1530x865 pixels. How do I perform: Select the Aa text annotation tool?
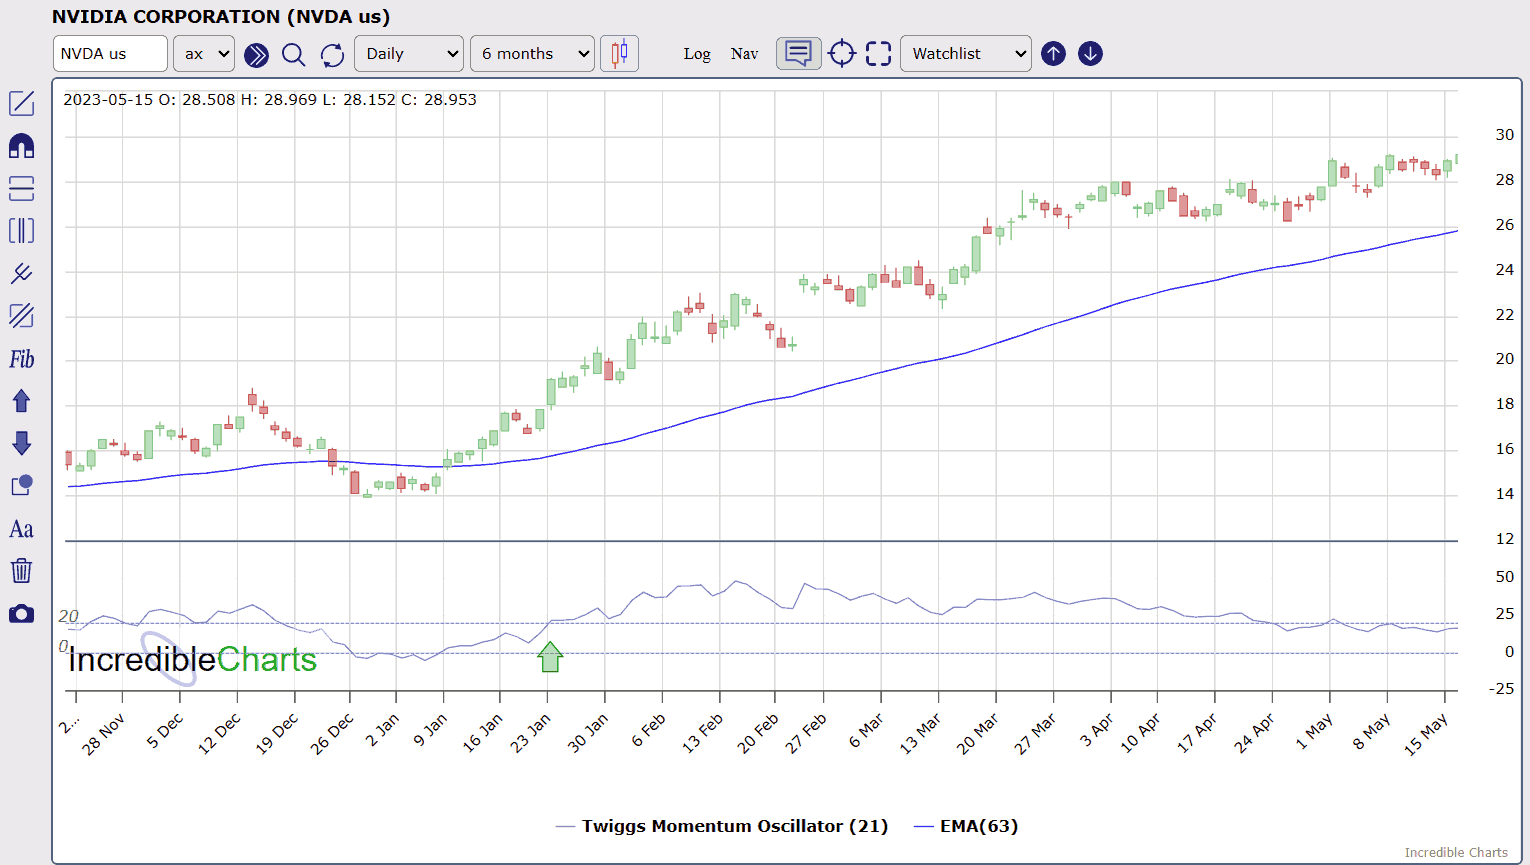(21, 529)
